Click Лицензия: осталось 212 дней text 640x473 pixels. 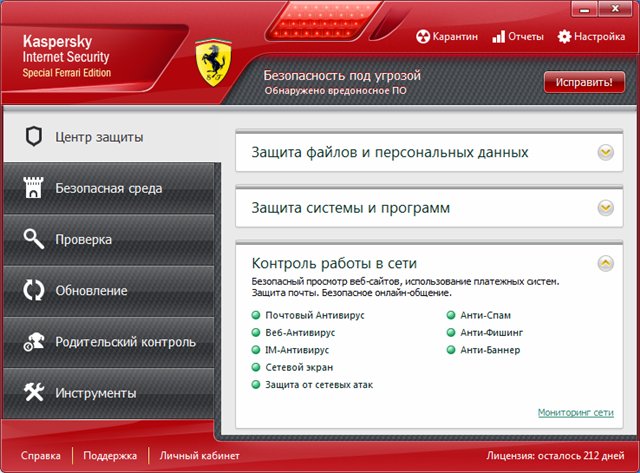click(x=555, y=455)
